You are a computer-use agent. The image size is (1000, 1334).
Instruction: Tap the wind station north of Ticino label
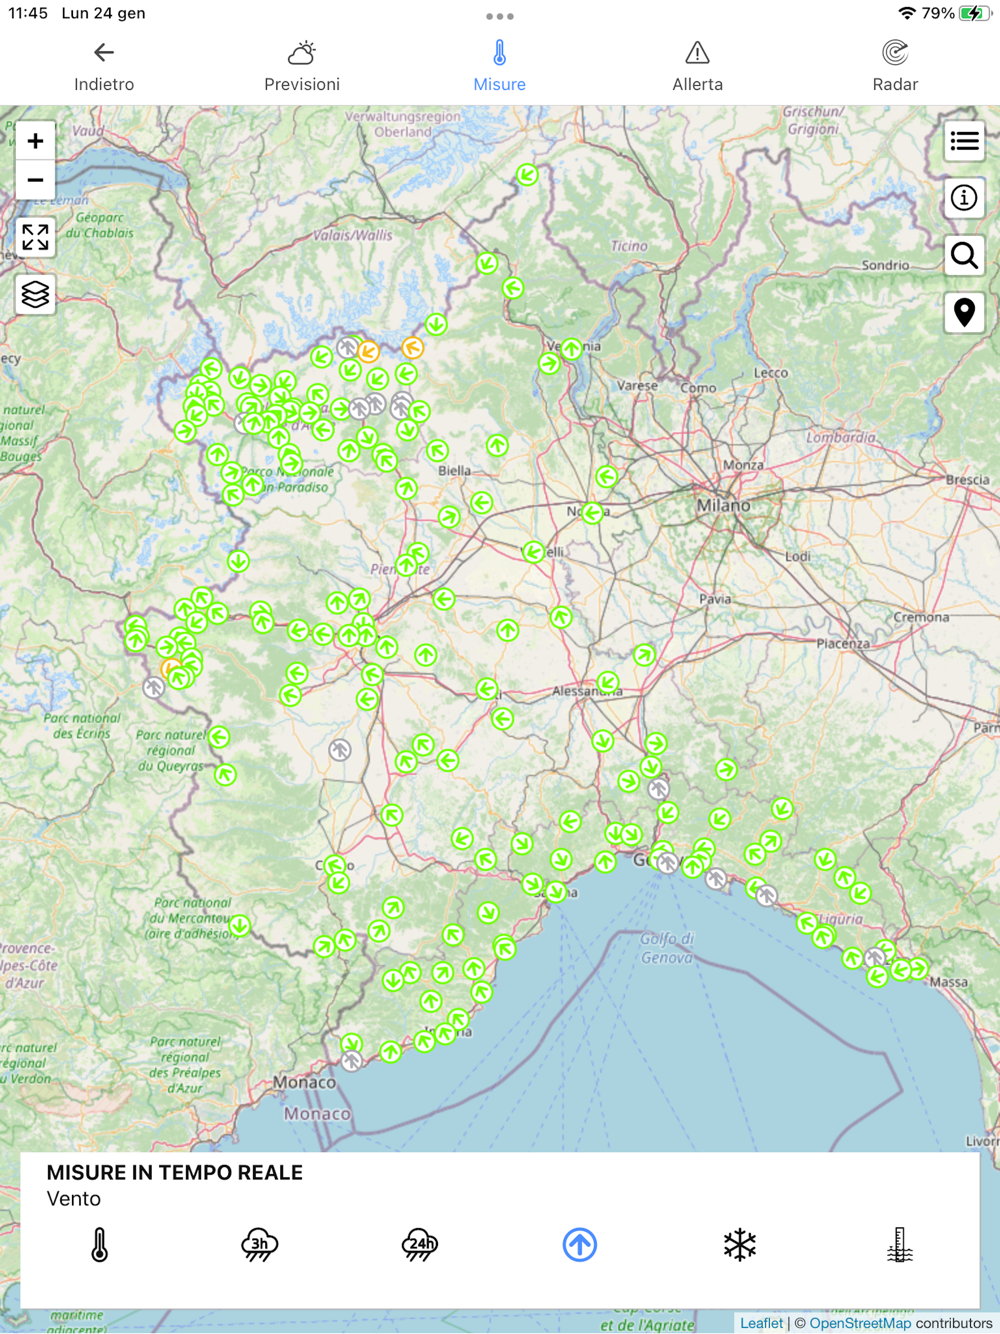click(527, 175)
